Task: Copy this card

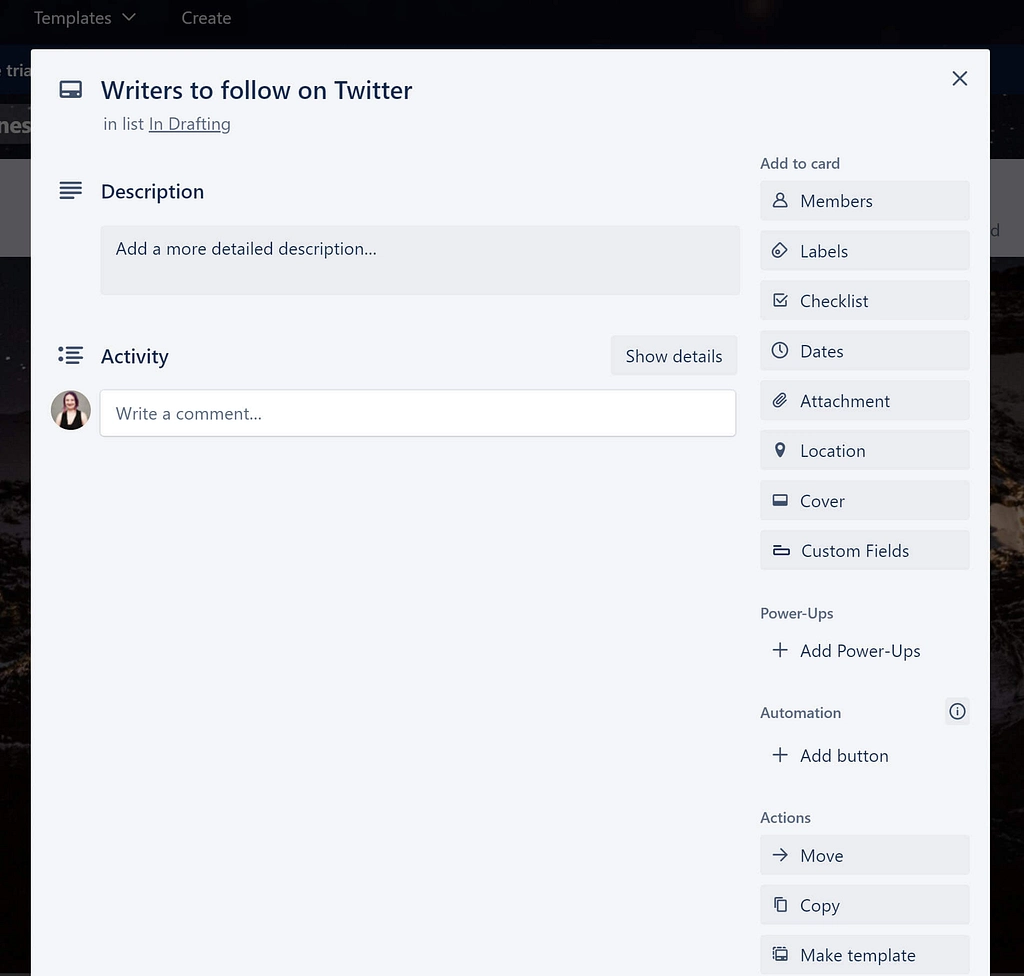Action: (864, 905)
